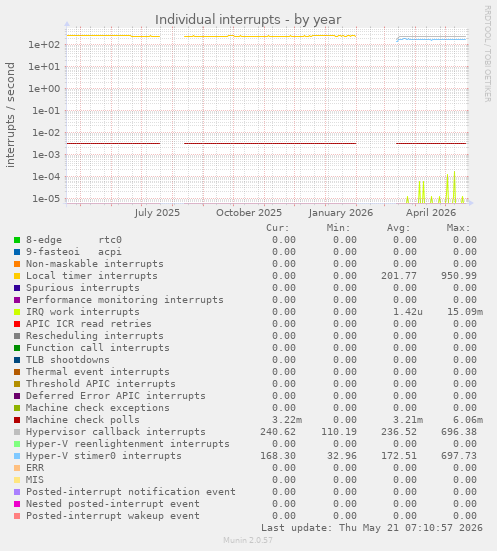
Task: Click the '1e+00' y-axis label
Action: coord(44,89)
